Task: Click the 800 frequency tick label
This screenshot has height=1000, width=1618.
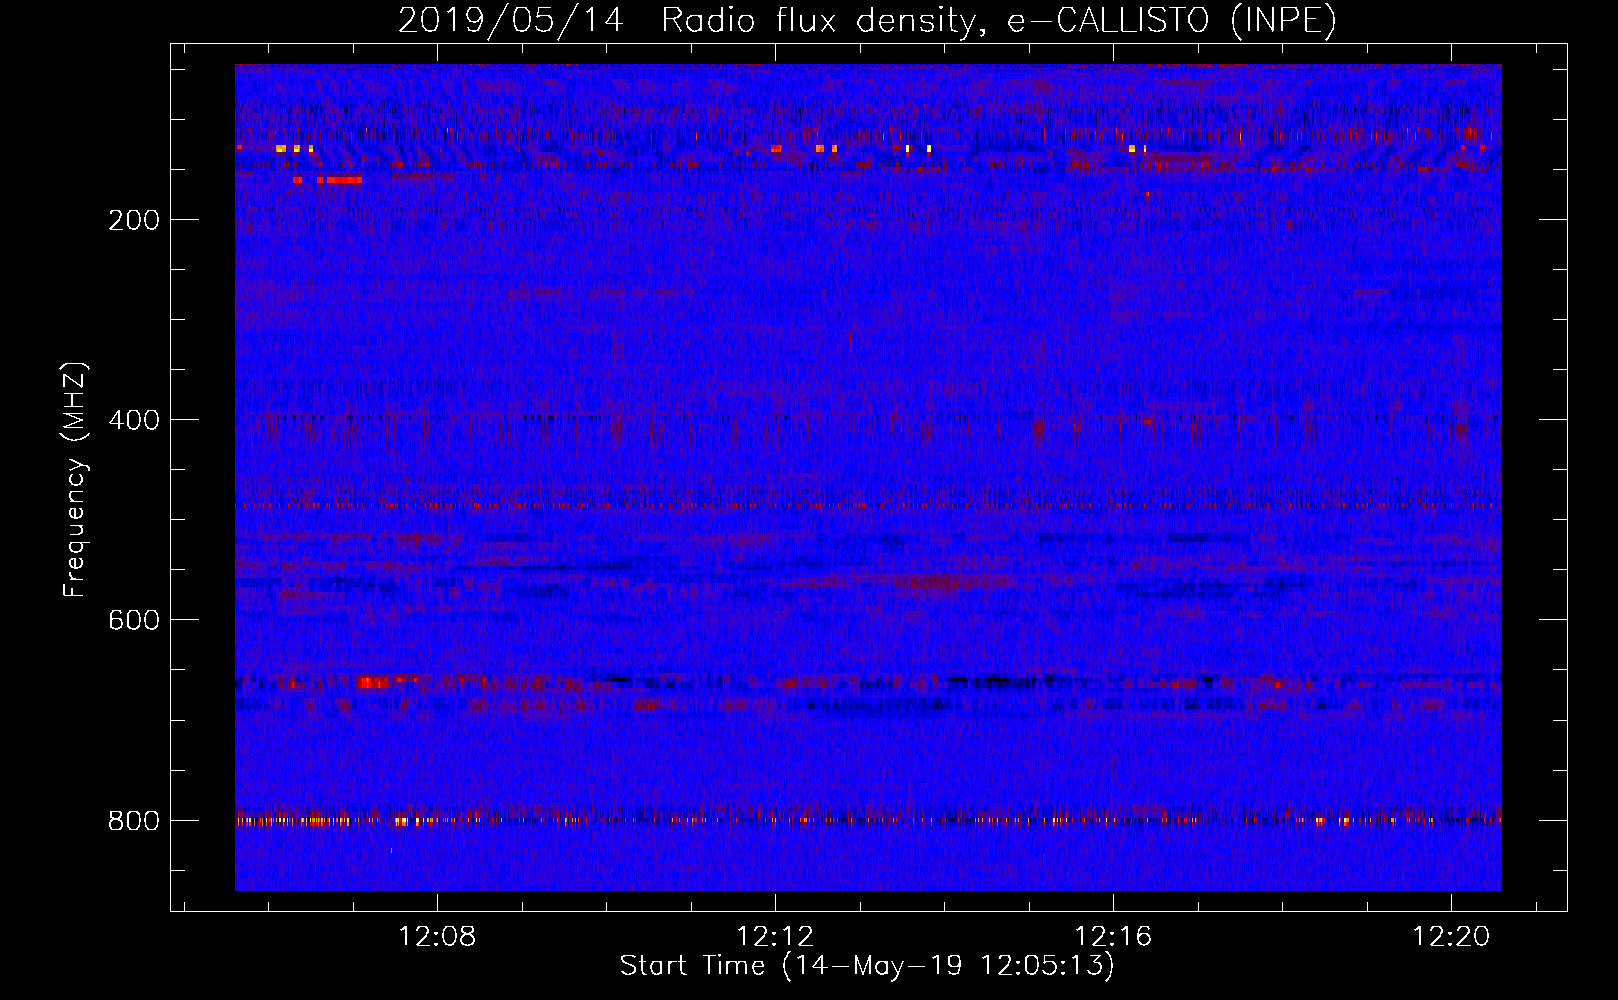Action: tap(134, 820)
